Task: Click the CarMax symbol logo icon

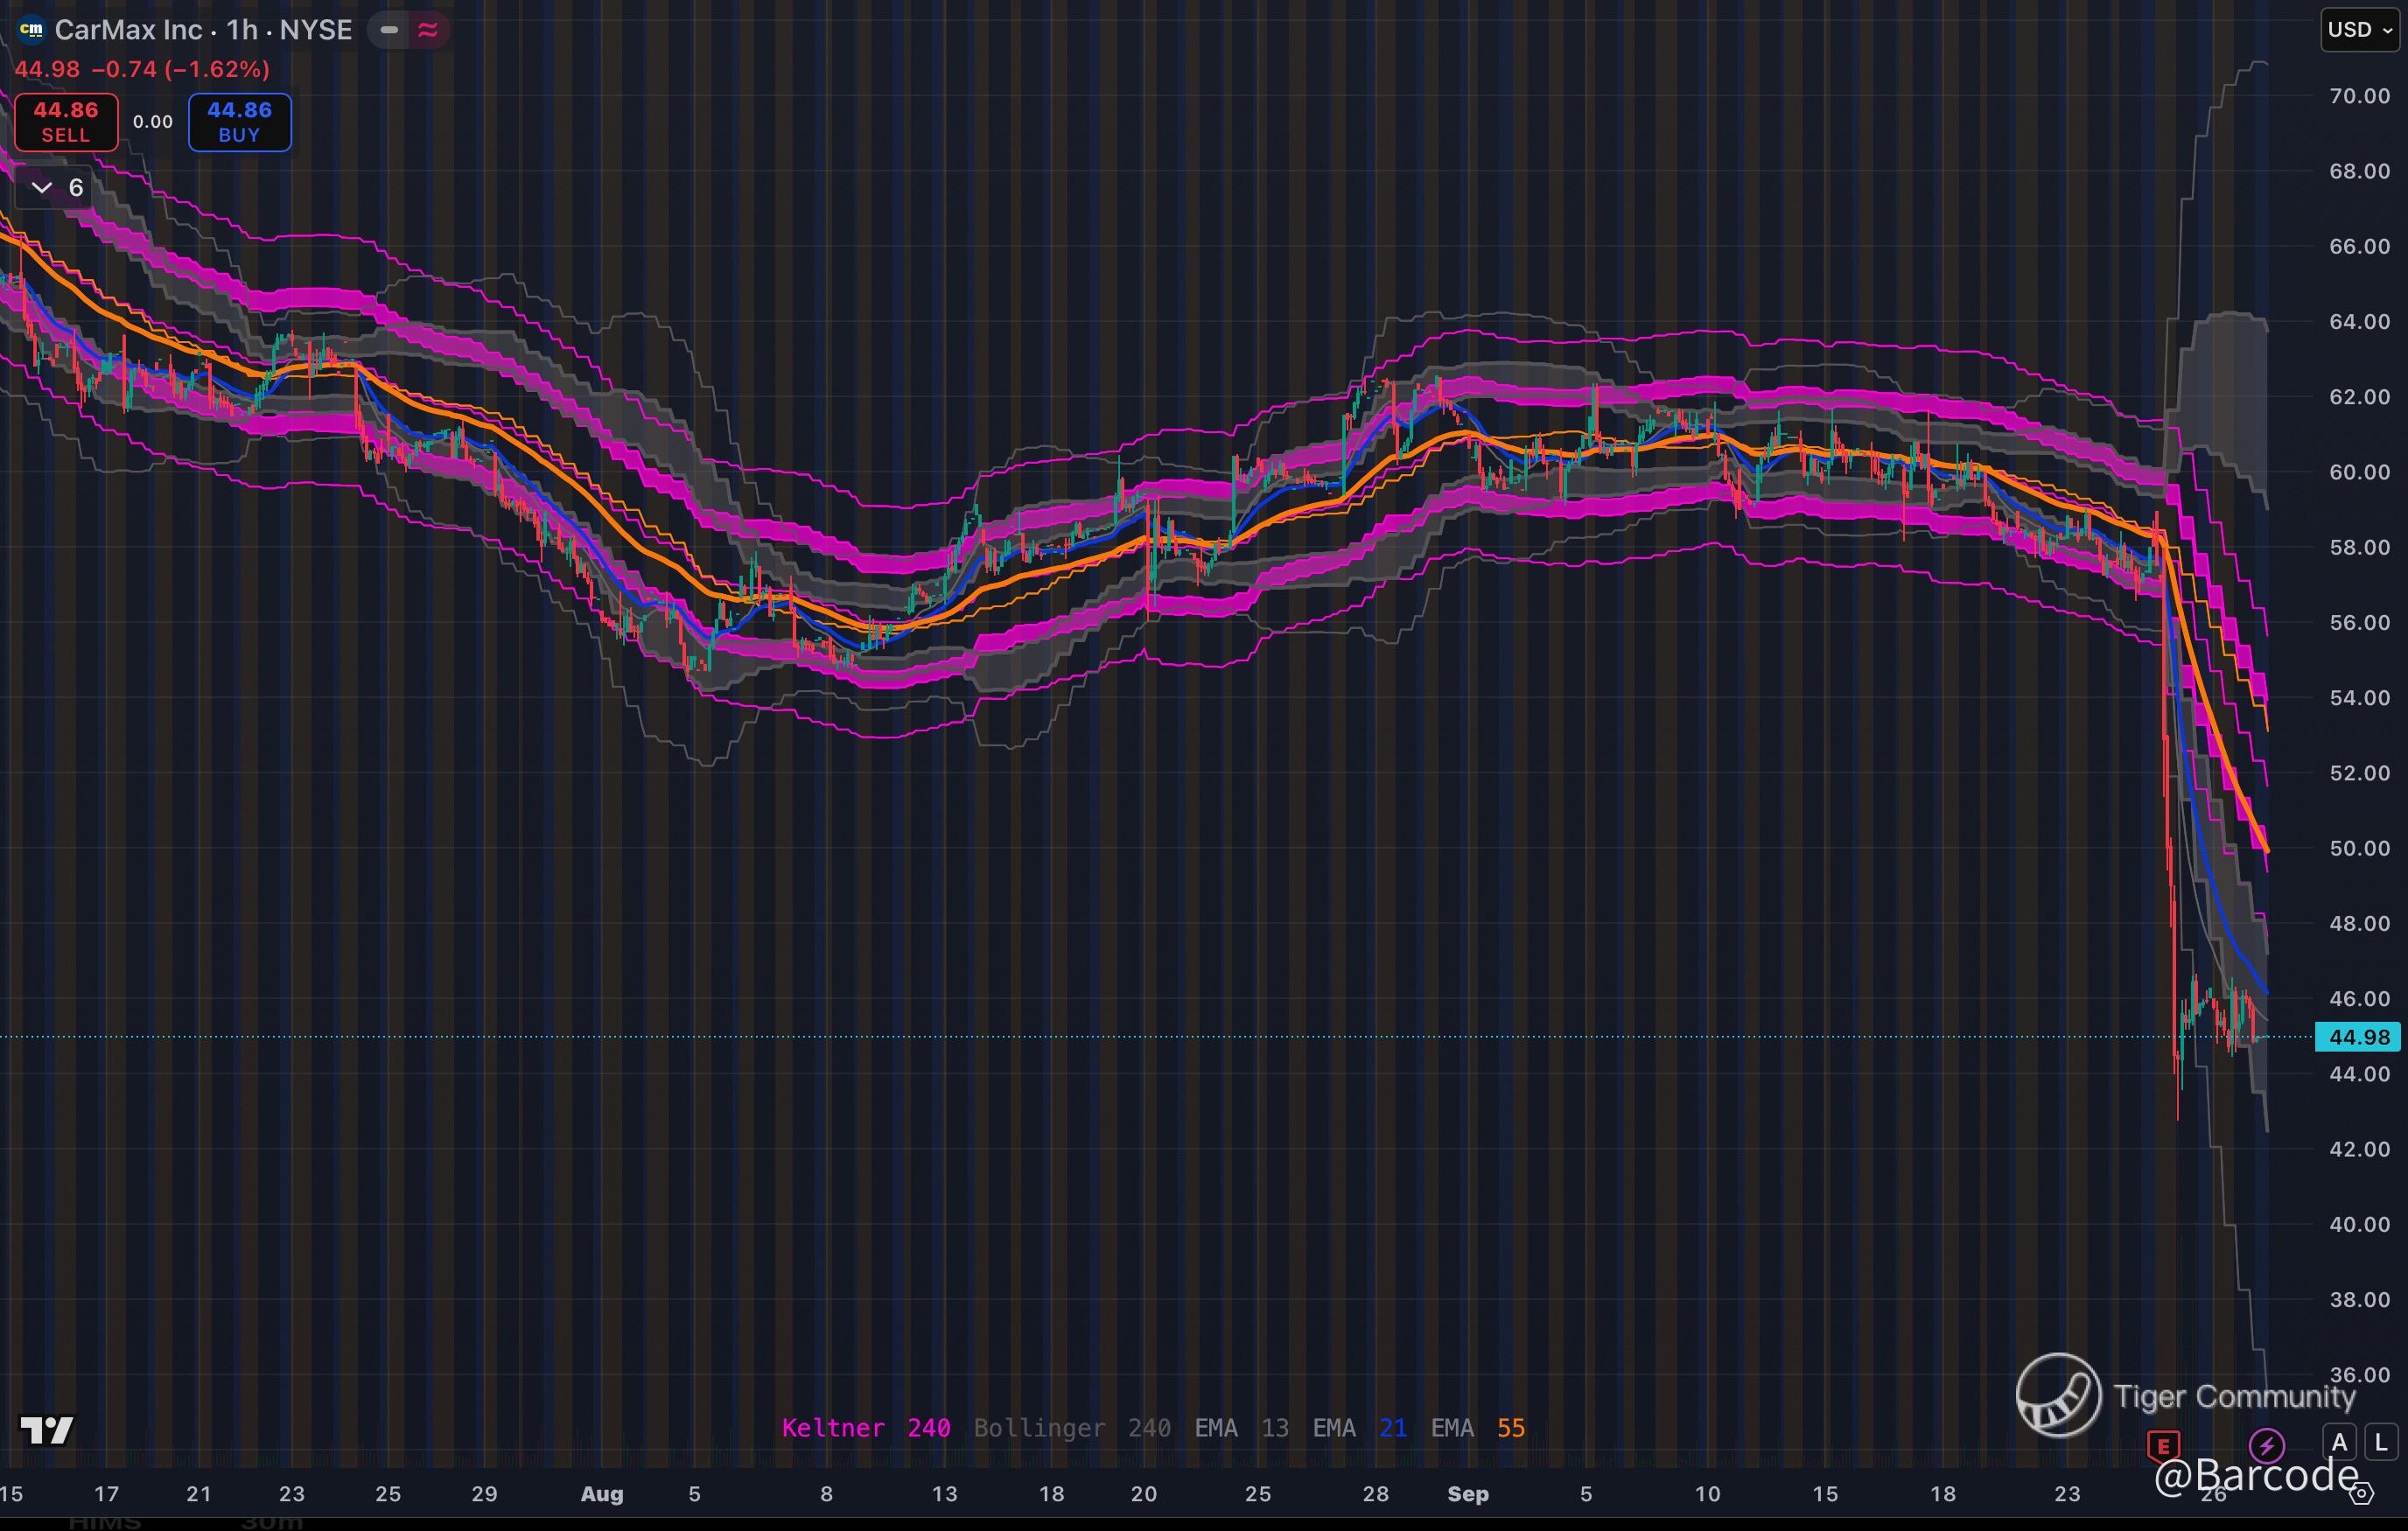Action: coord(31,30)
